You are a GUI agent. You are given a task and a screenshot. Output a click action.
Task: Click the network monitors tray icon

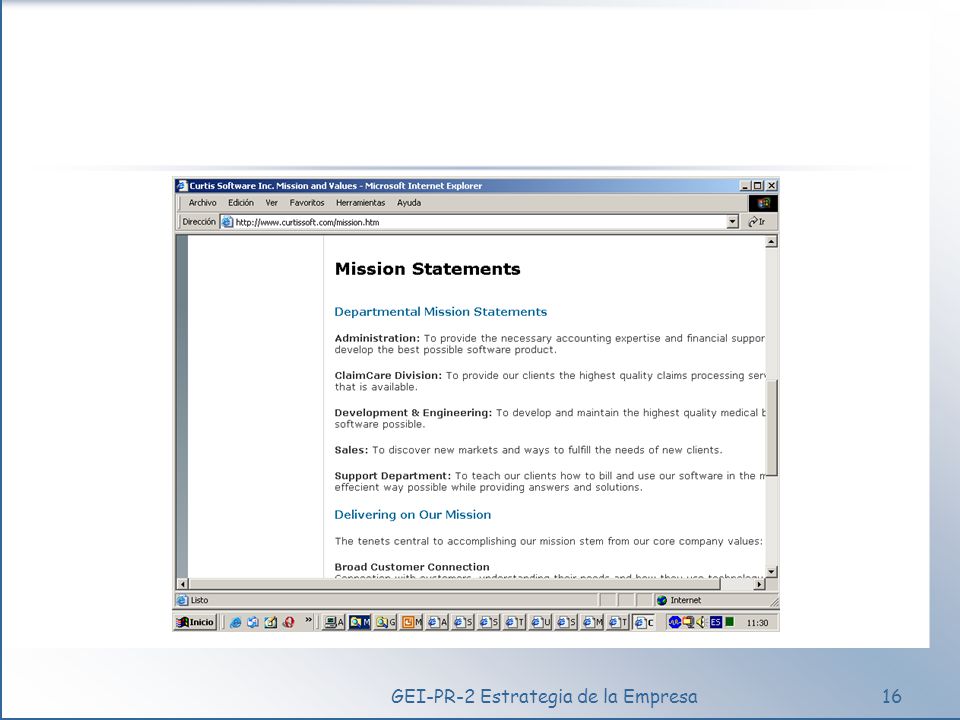click(688, 622)
